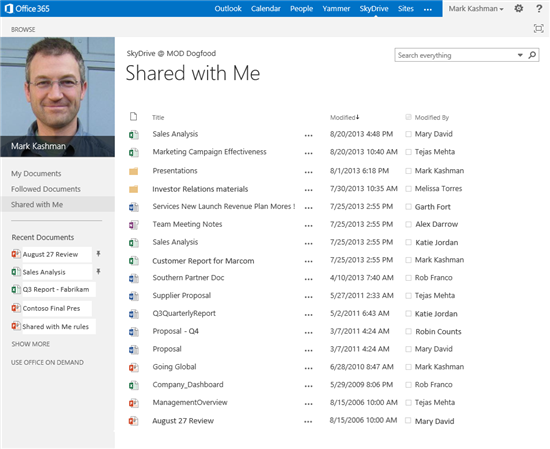Open ellipsis menu for Team Meeting Notes
This screenshot has height=449, width=550.
309,226
